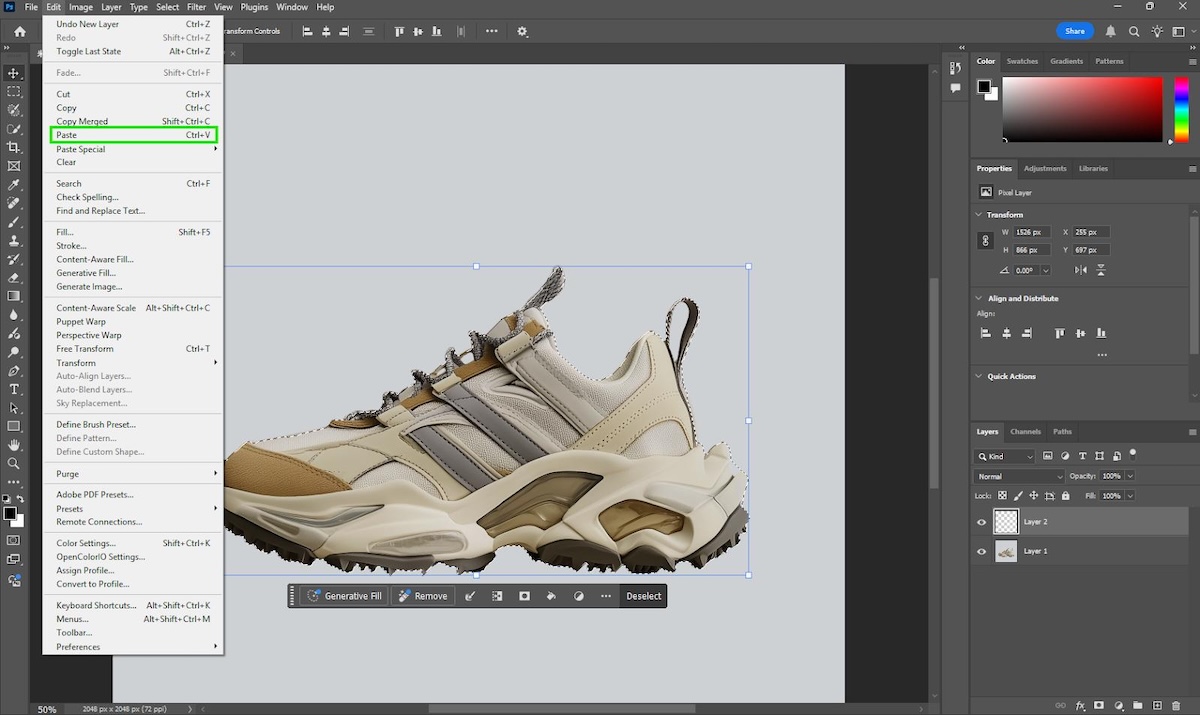Viewport: 1200px width, 715px height.
Task: Select the Move tool
Action: tap(14, 73)
